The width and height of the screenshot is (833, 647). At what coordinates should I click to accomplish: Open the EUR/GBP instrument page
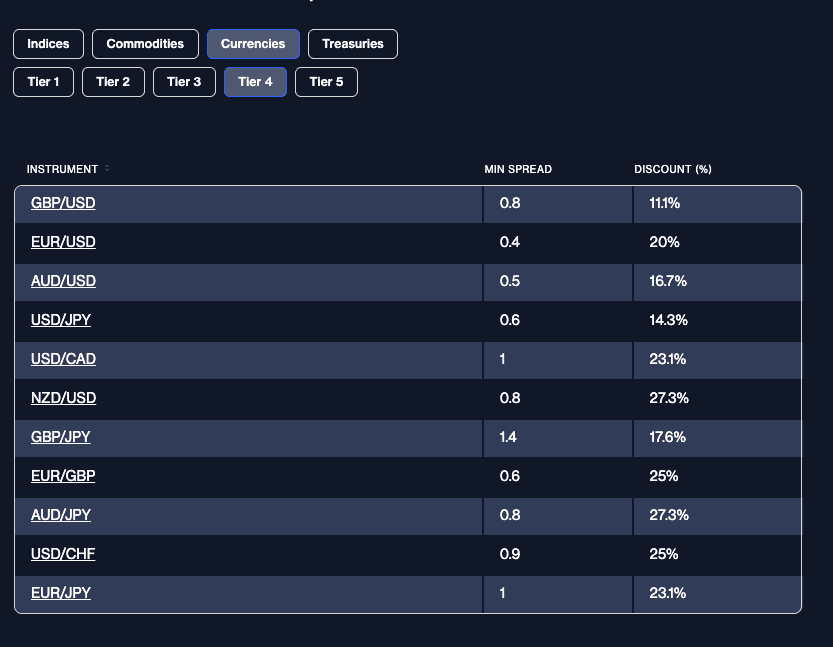point(63,476)
